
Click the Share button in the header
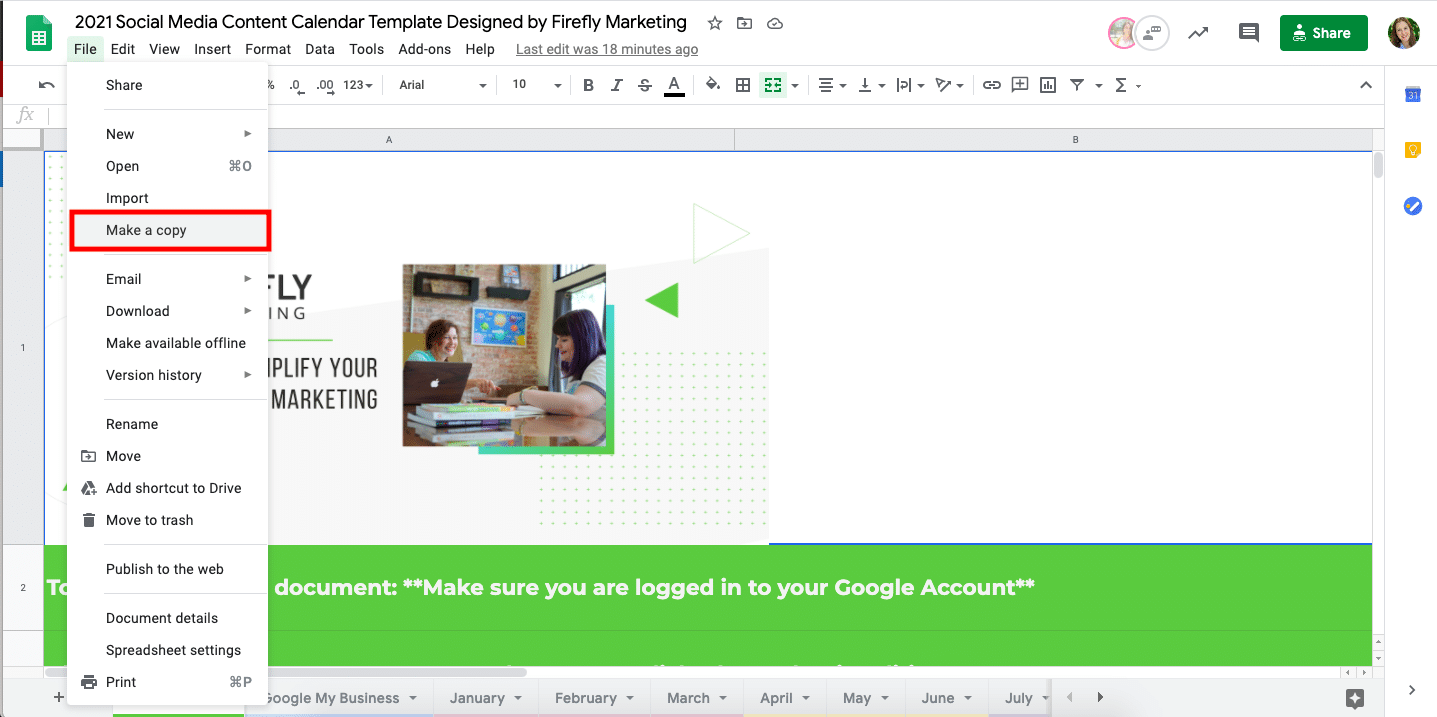point(1323,33)
